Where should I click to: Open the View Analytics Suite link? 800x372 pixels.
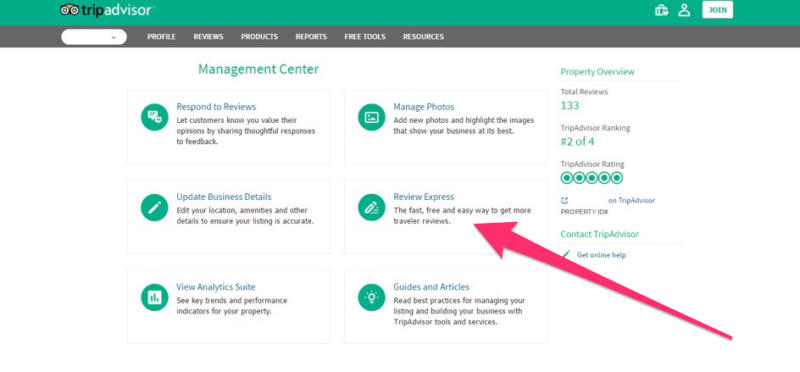(x=216, y=287)
